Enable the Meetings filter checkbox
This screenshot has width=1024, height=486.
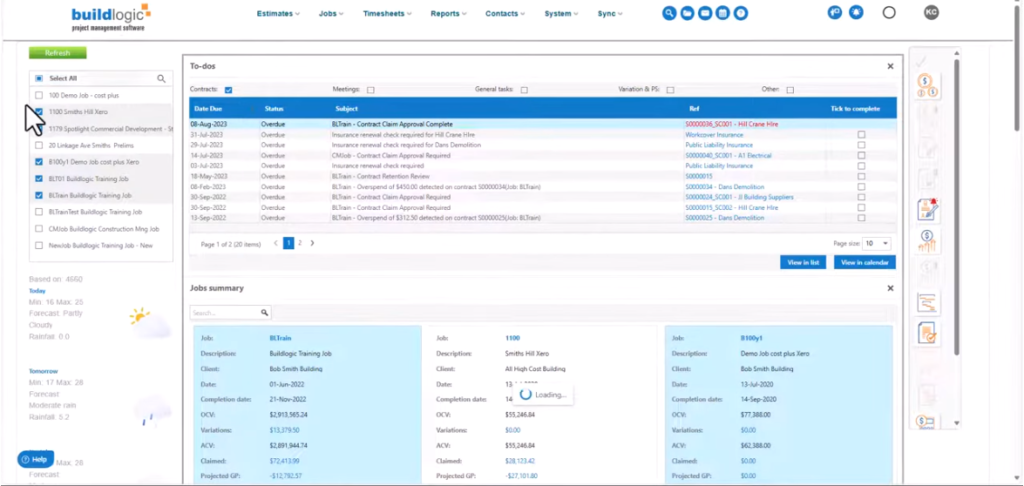pos(371,90)
